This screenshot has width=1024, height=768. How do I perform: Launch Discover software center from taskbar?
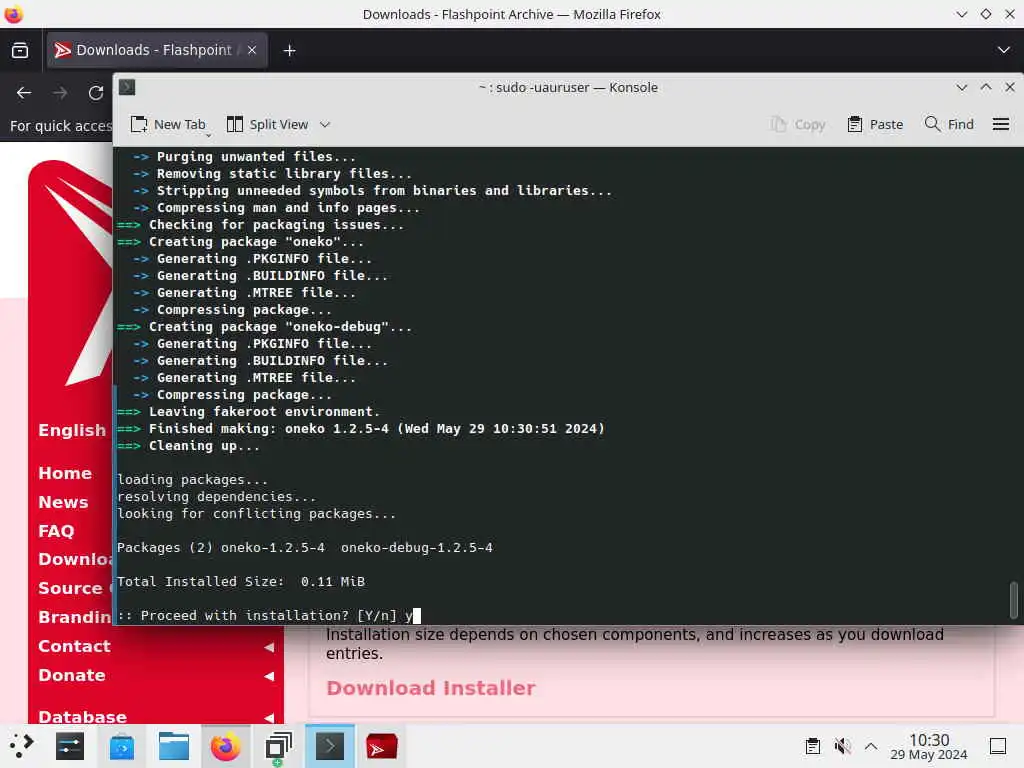click(x=121, y=746)
